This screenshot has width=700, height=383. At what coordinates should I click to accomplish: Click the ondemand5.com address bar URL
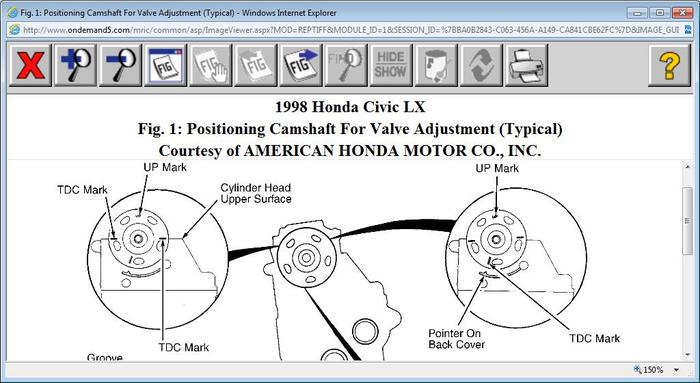350,30
